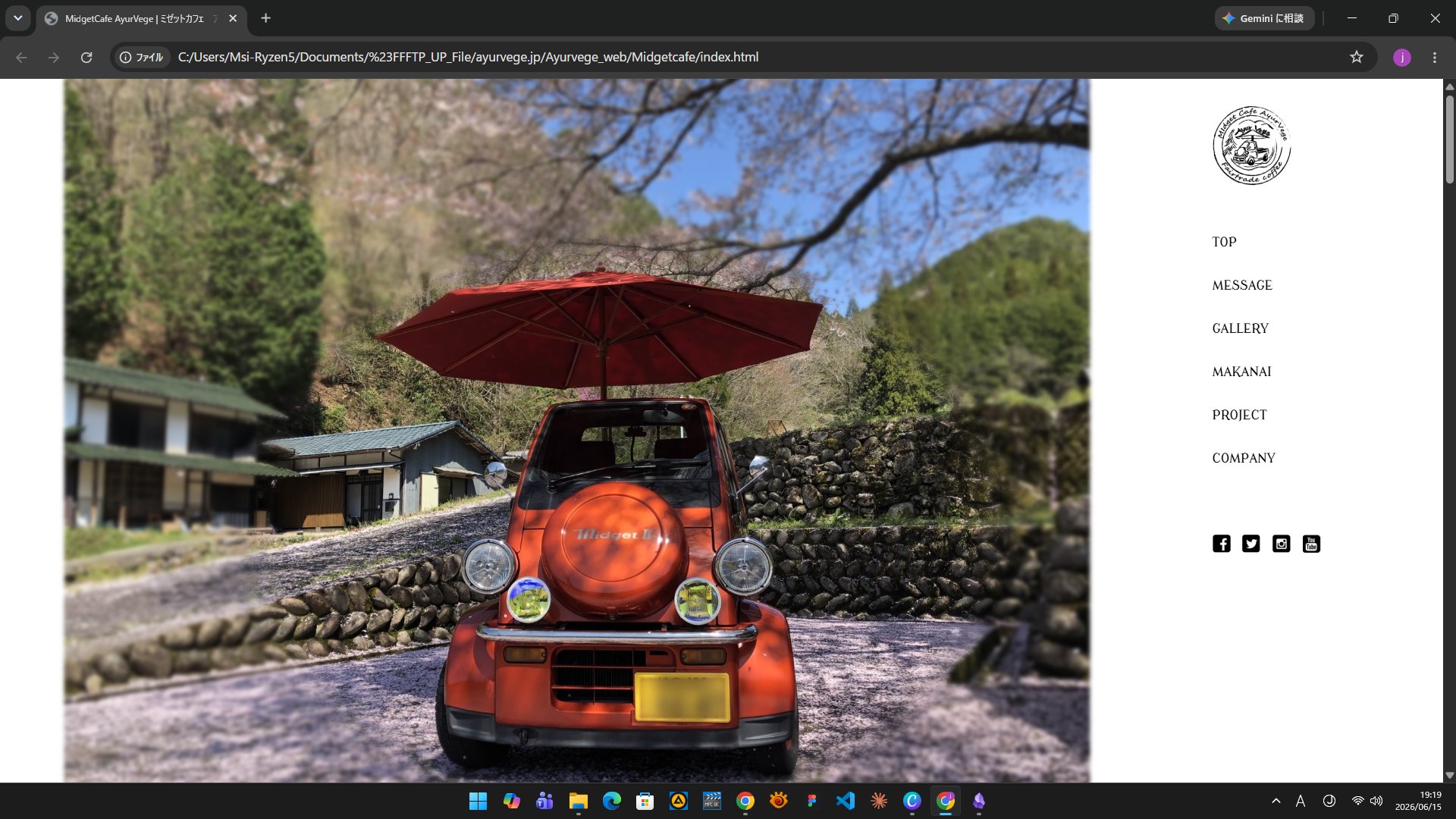The height and width of the screenshot is (840, 1456).
Task: Go forward using the browser forward arrow
Action: pyautogui.click(x=54, y=57)
